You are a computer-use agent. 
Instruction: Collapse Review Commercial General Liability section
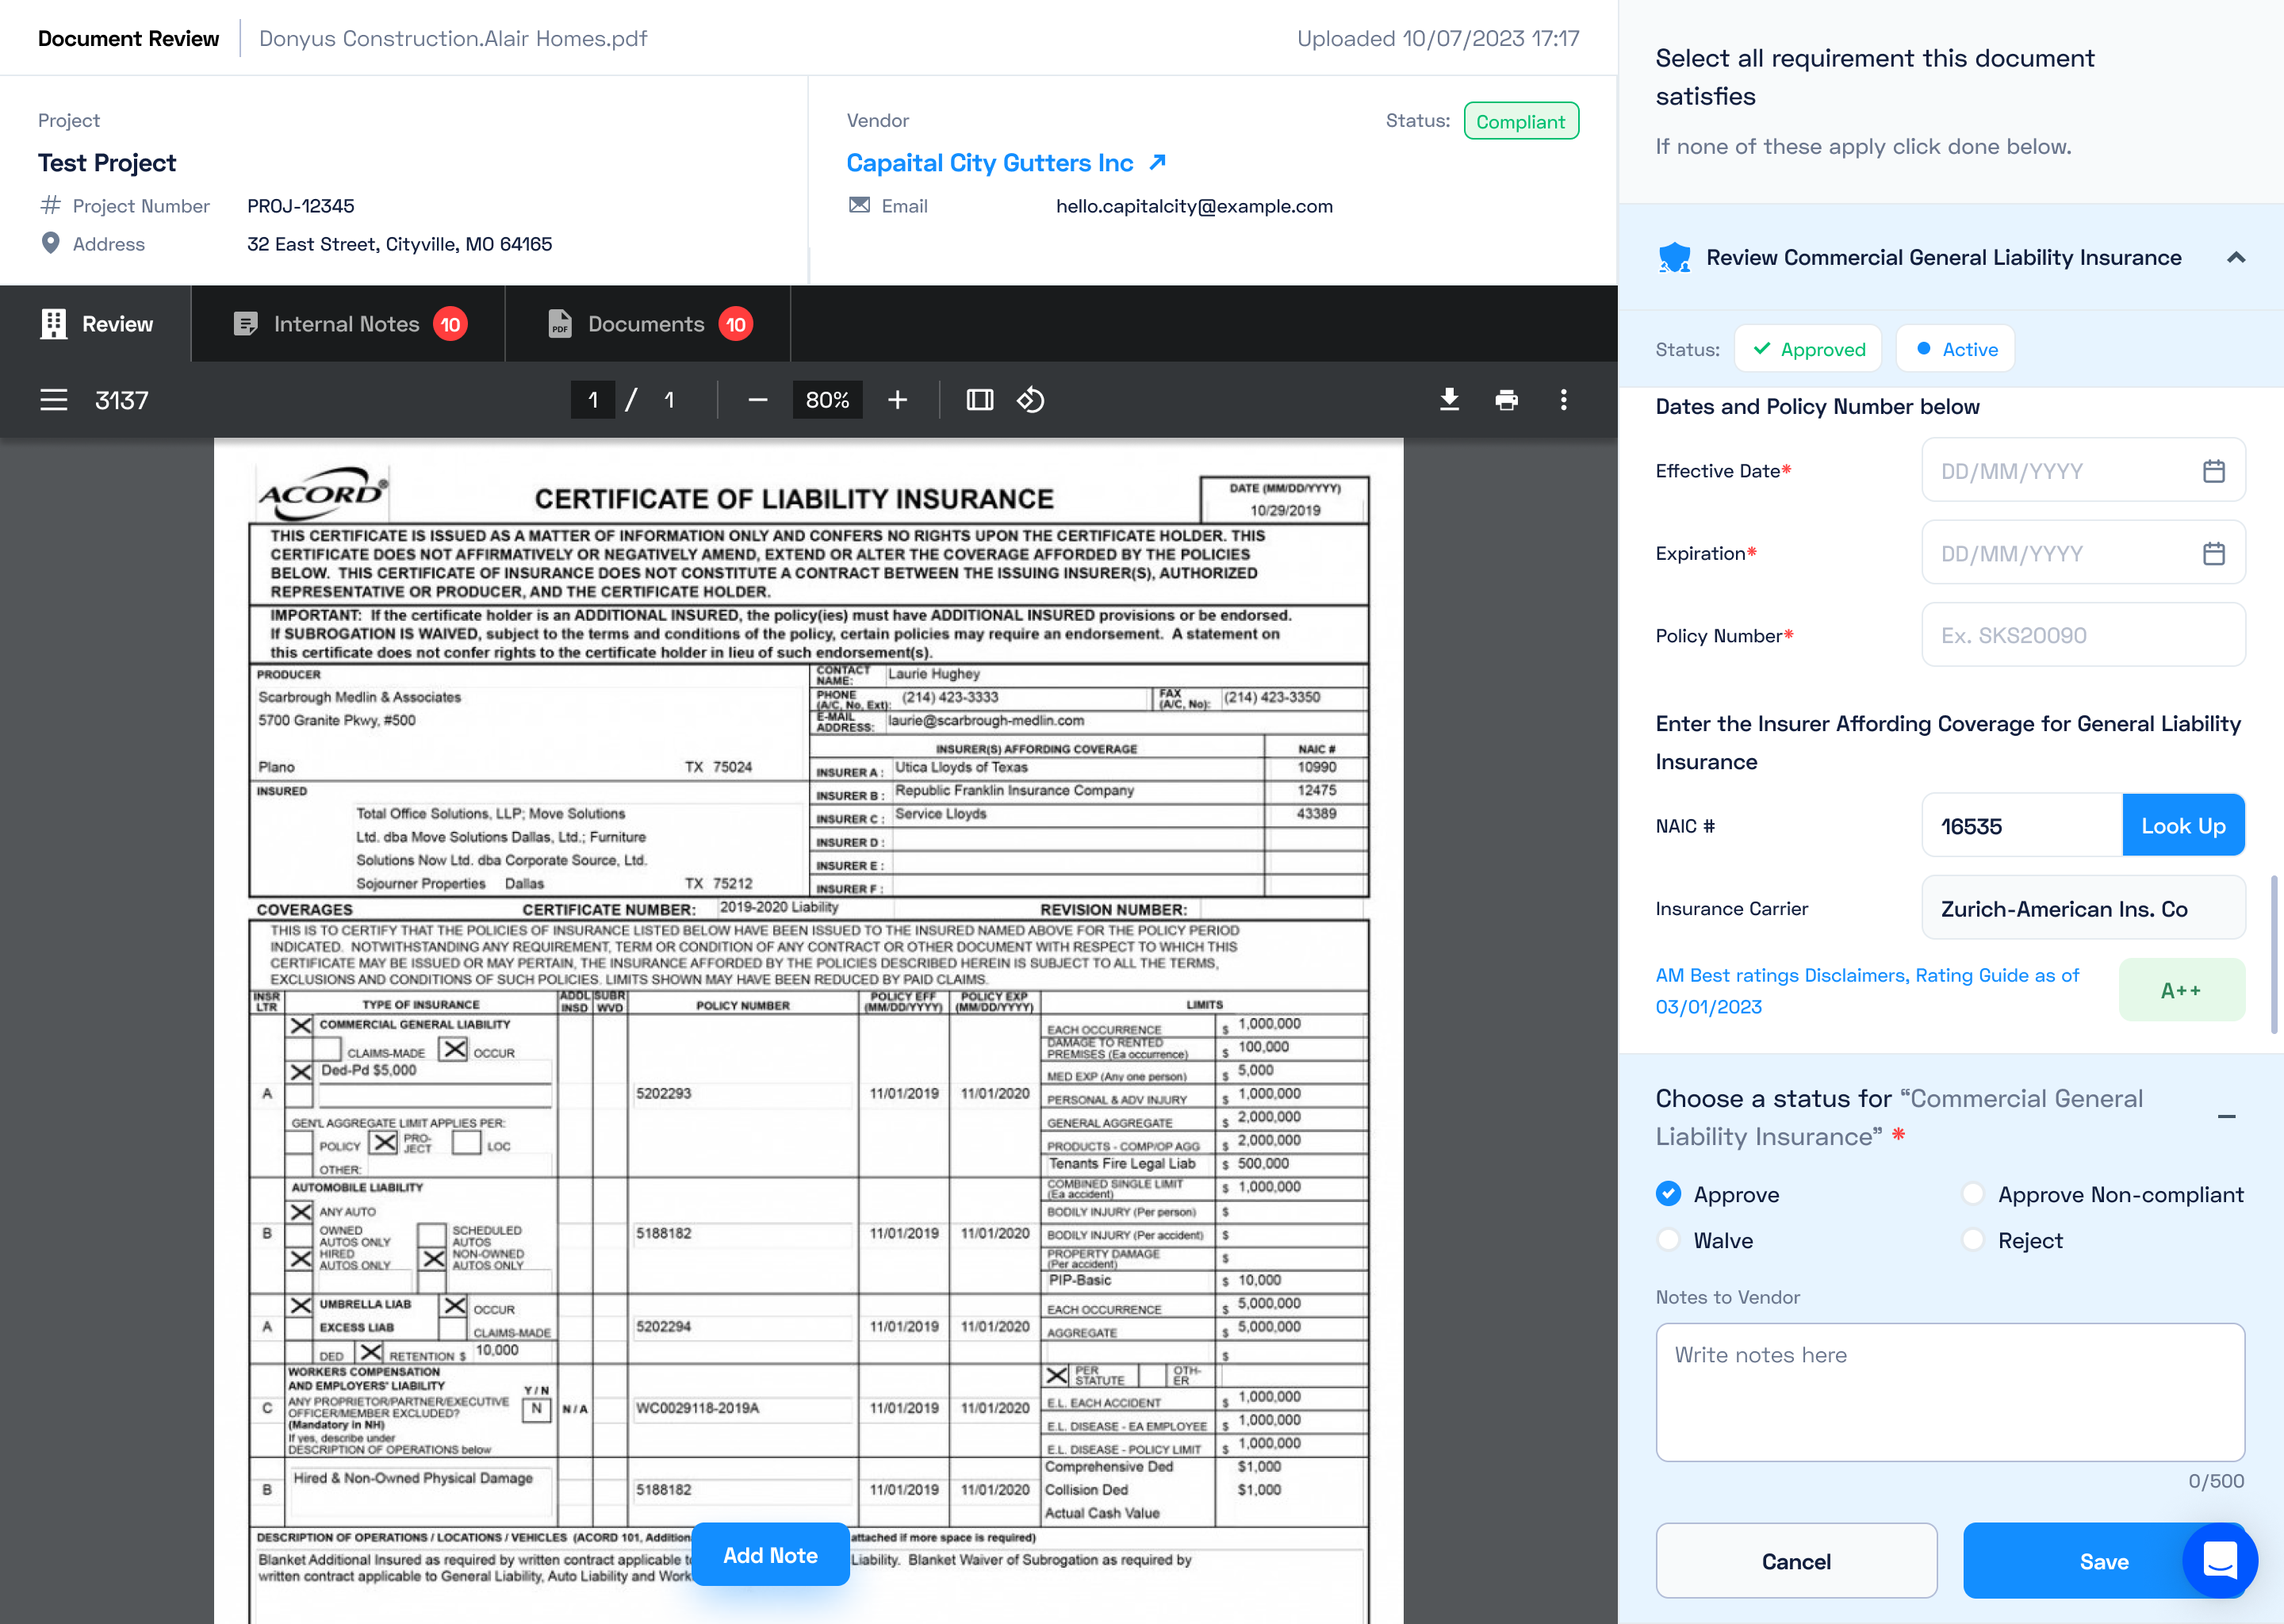2236,258
